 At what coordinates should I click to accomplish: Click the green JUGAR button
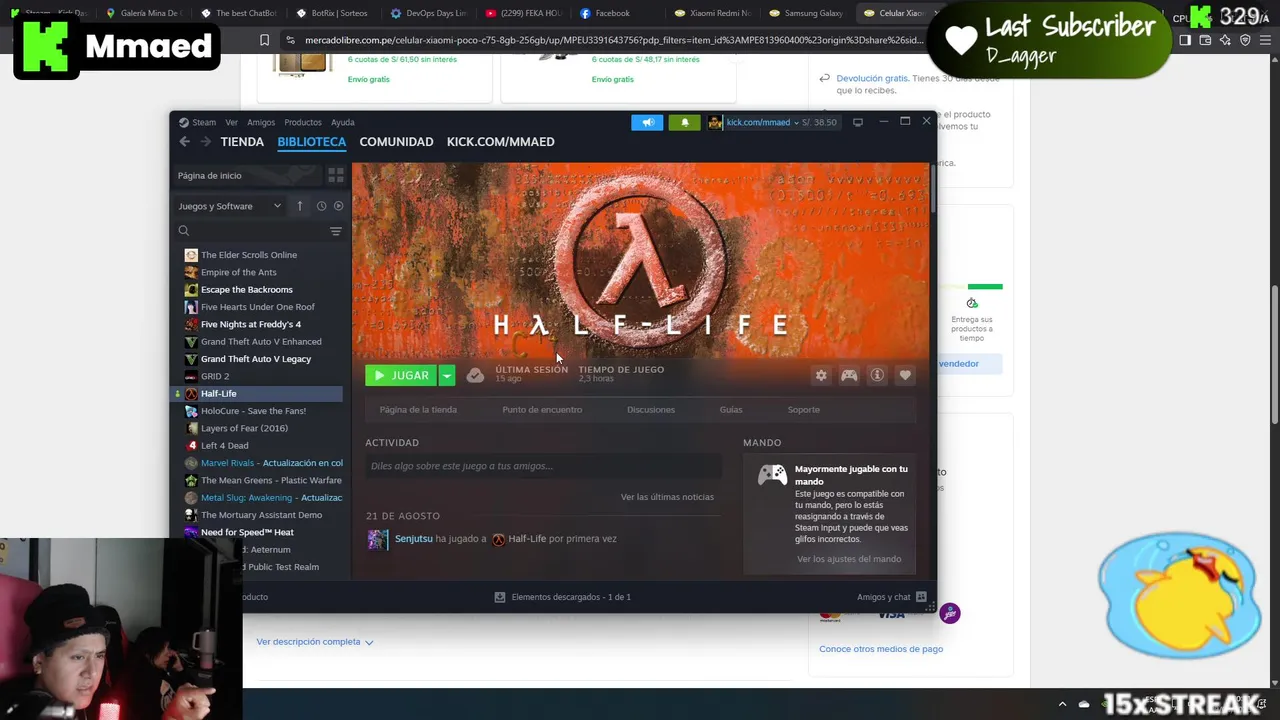(402, 375)
